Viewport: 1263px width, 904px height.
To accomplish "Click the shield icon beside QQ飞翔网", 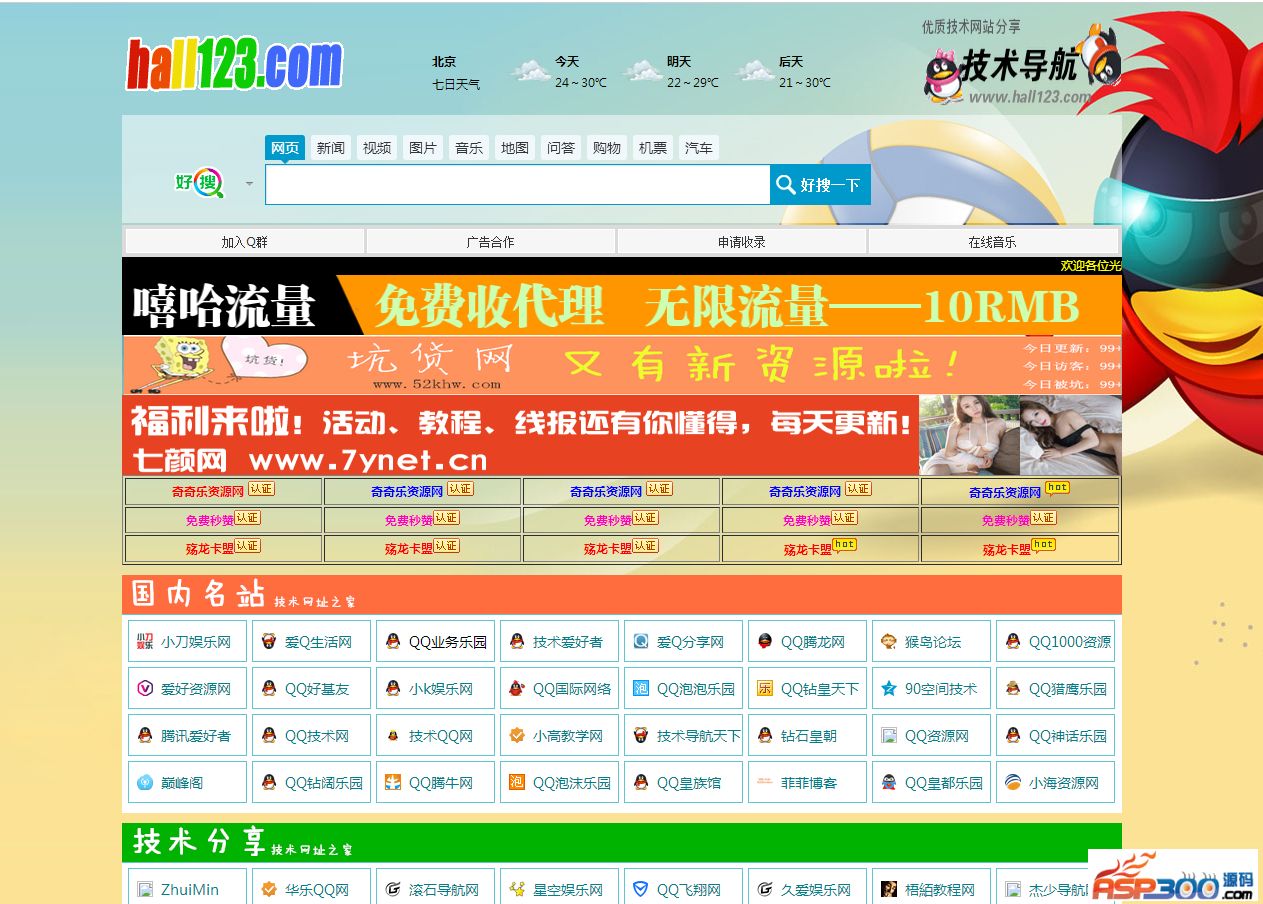I will coord(641,889).
